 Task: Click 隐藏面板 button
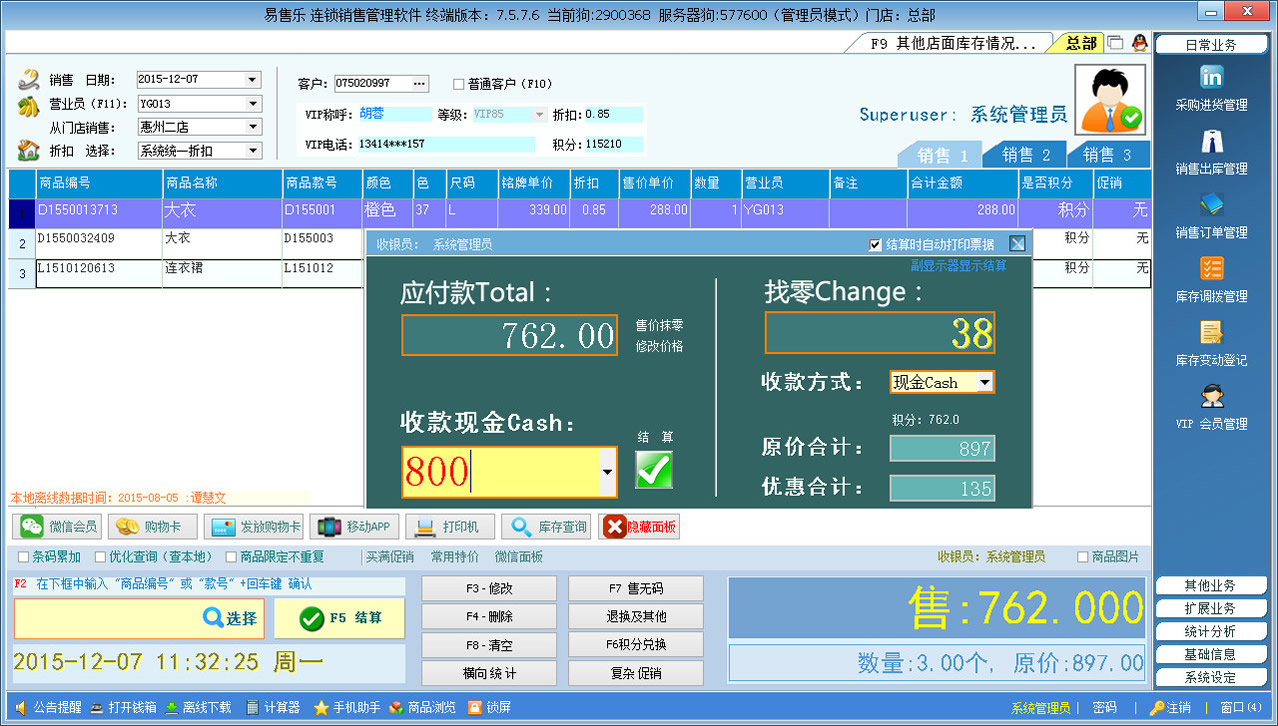pyautogui.click(x=639, y=526)
